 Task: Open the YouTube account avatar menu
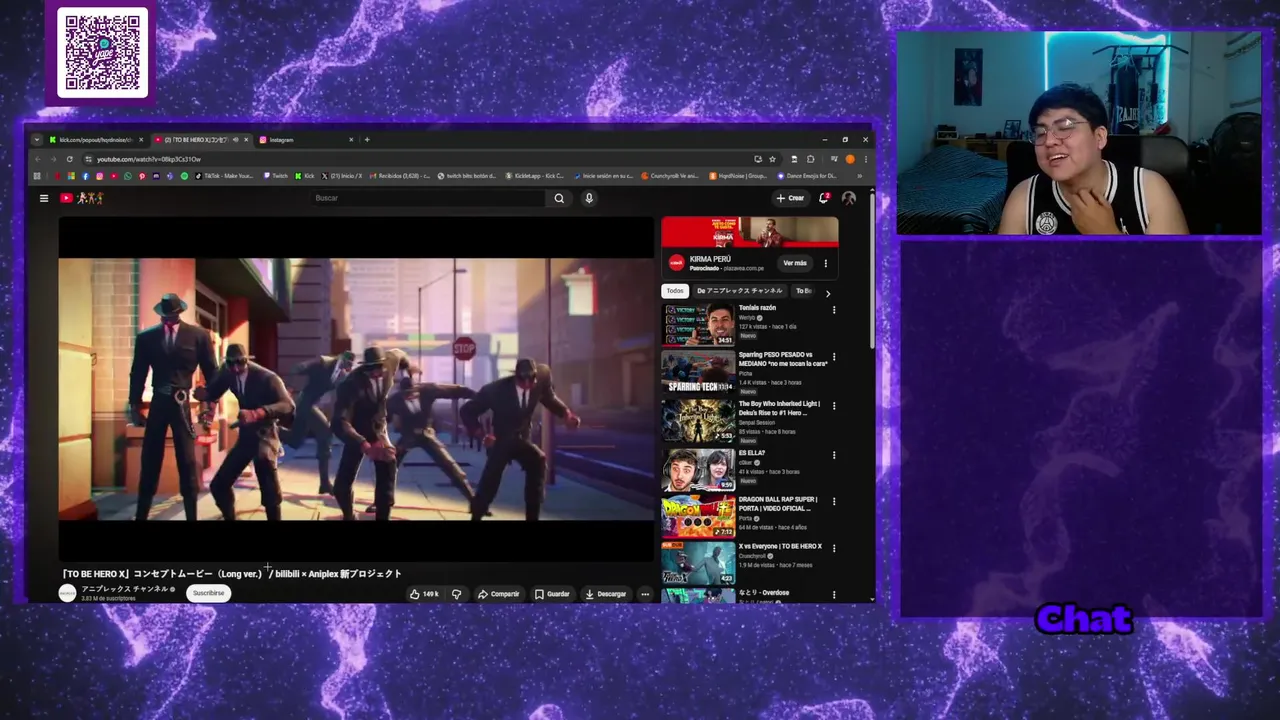tap(849, 198)
